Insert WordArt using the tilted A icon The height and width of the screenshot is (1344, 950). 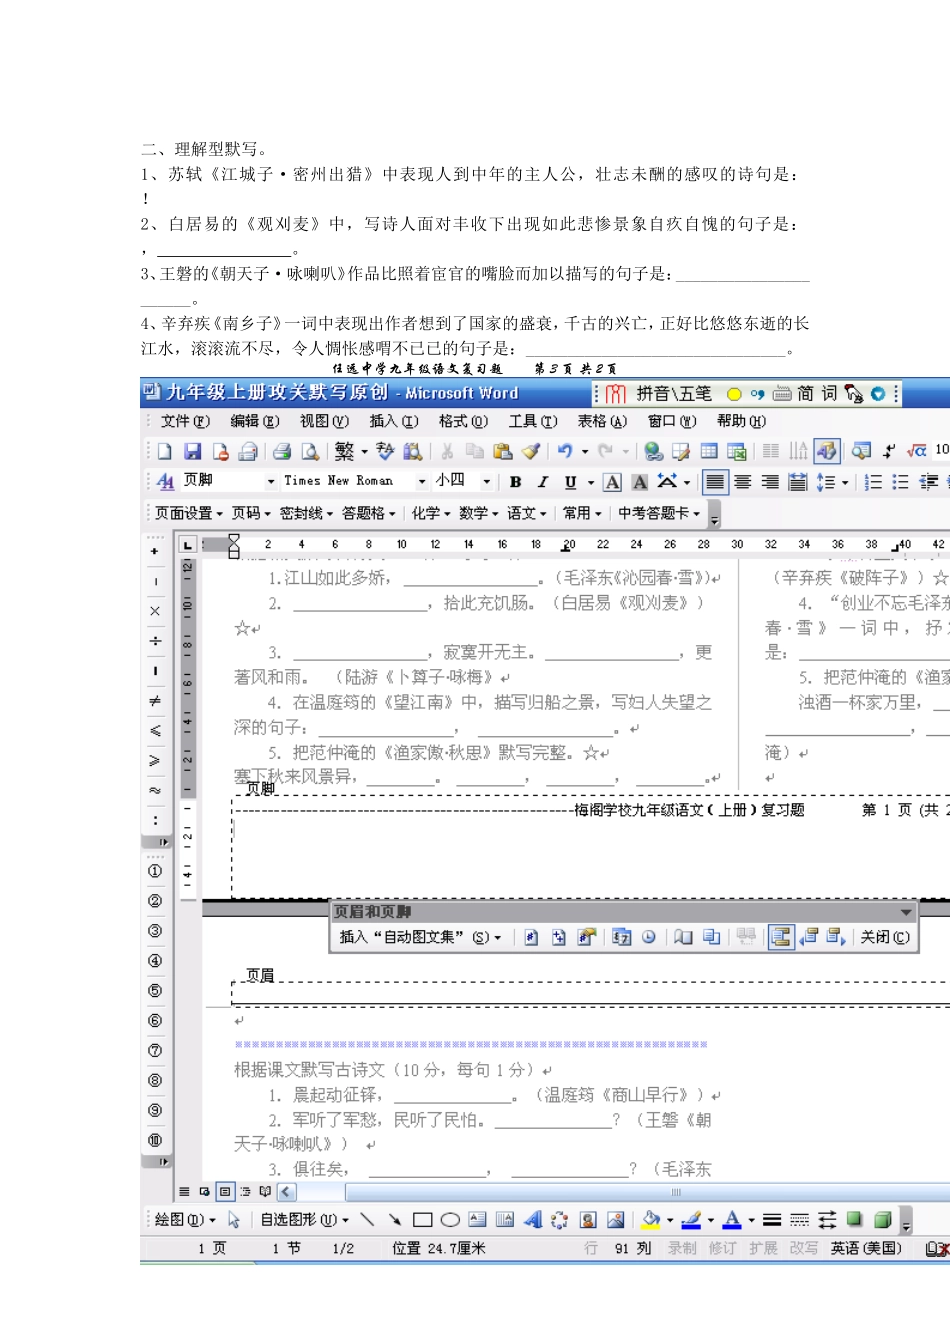pos(532,1219)
